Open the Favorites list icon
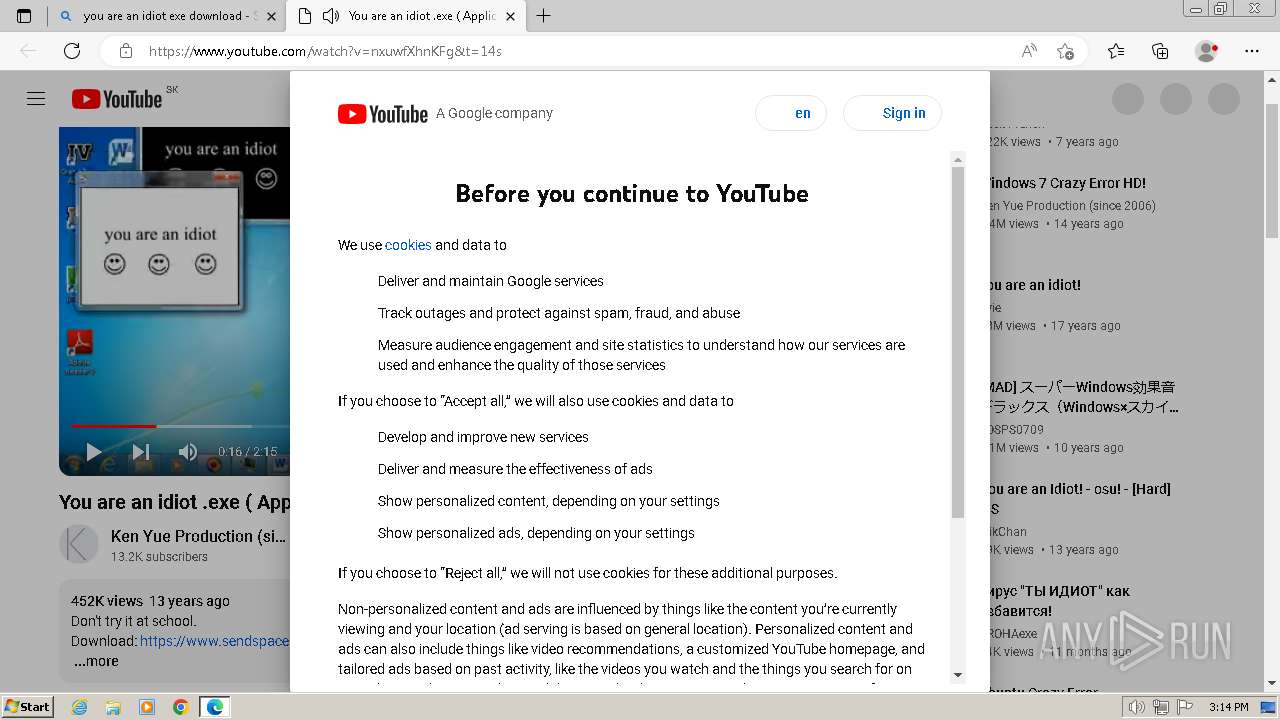The width and height of the screenshot is (1280, 720). pyautogui.click(x=1116, y=51)
